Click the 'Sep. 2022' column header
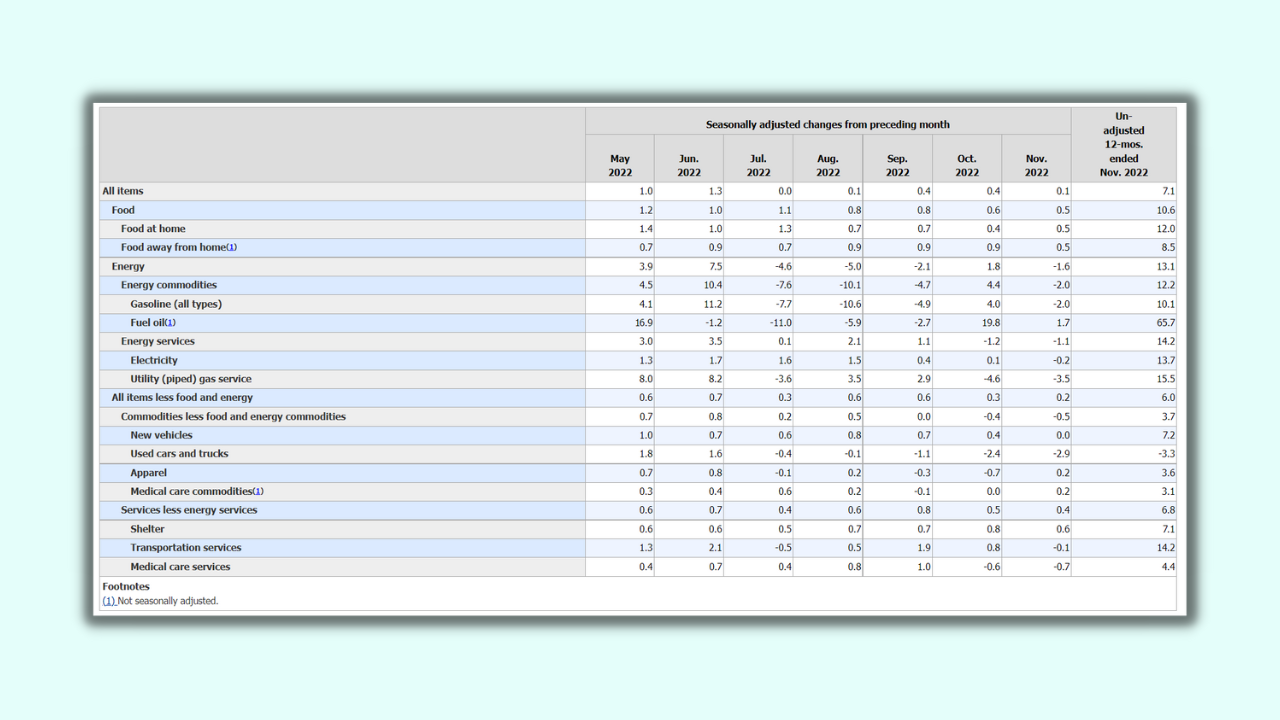Screen dimensions: 1280x720 pos(897,165)
